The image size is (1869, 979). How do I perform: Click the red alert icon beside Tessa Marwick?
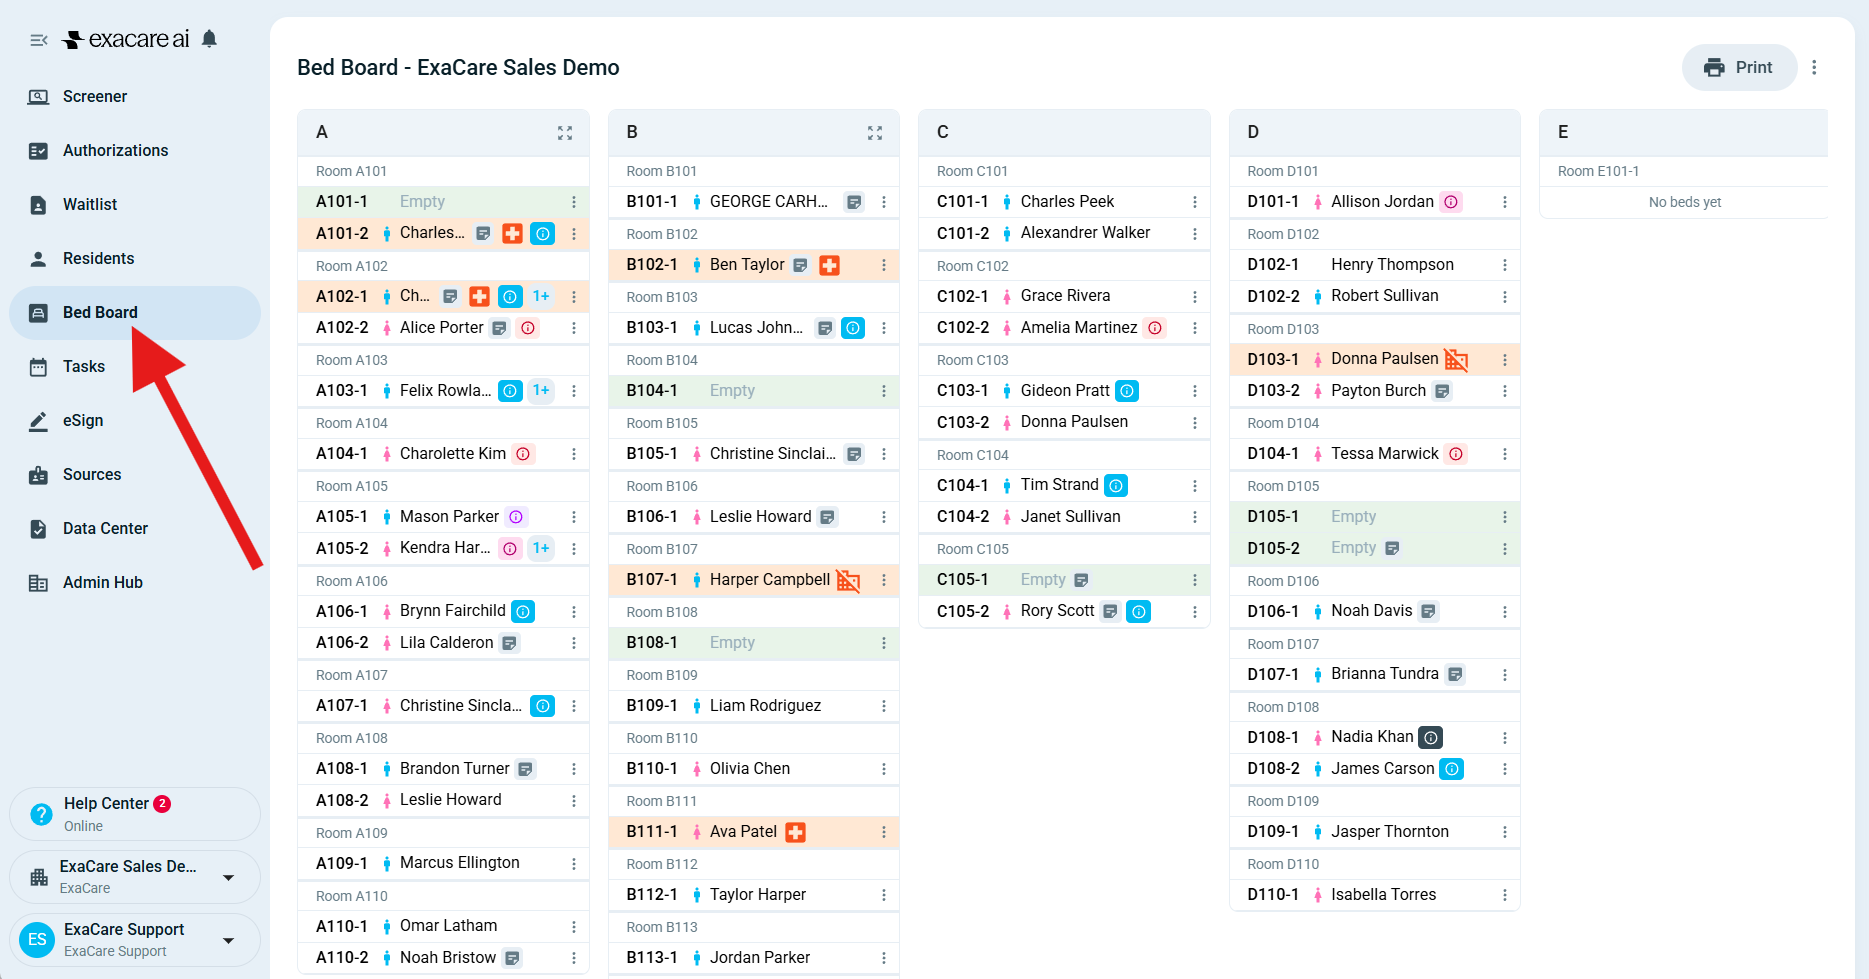[1456, 454]
